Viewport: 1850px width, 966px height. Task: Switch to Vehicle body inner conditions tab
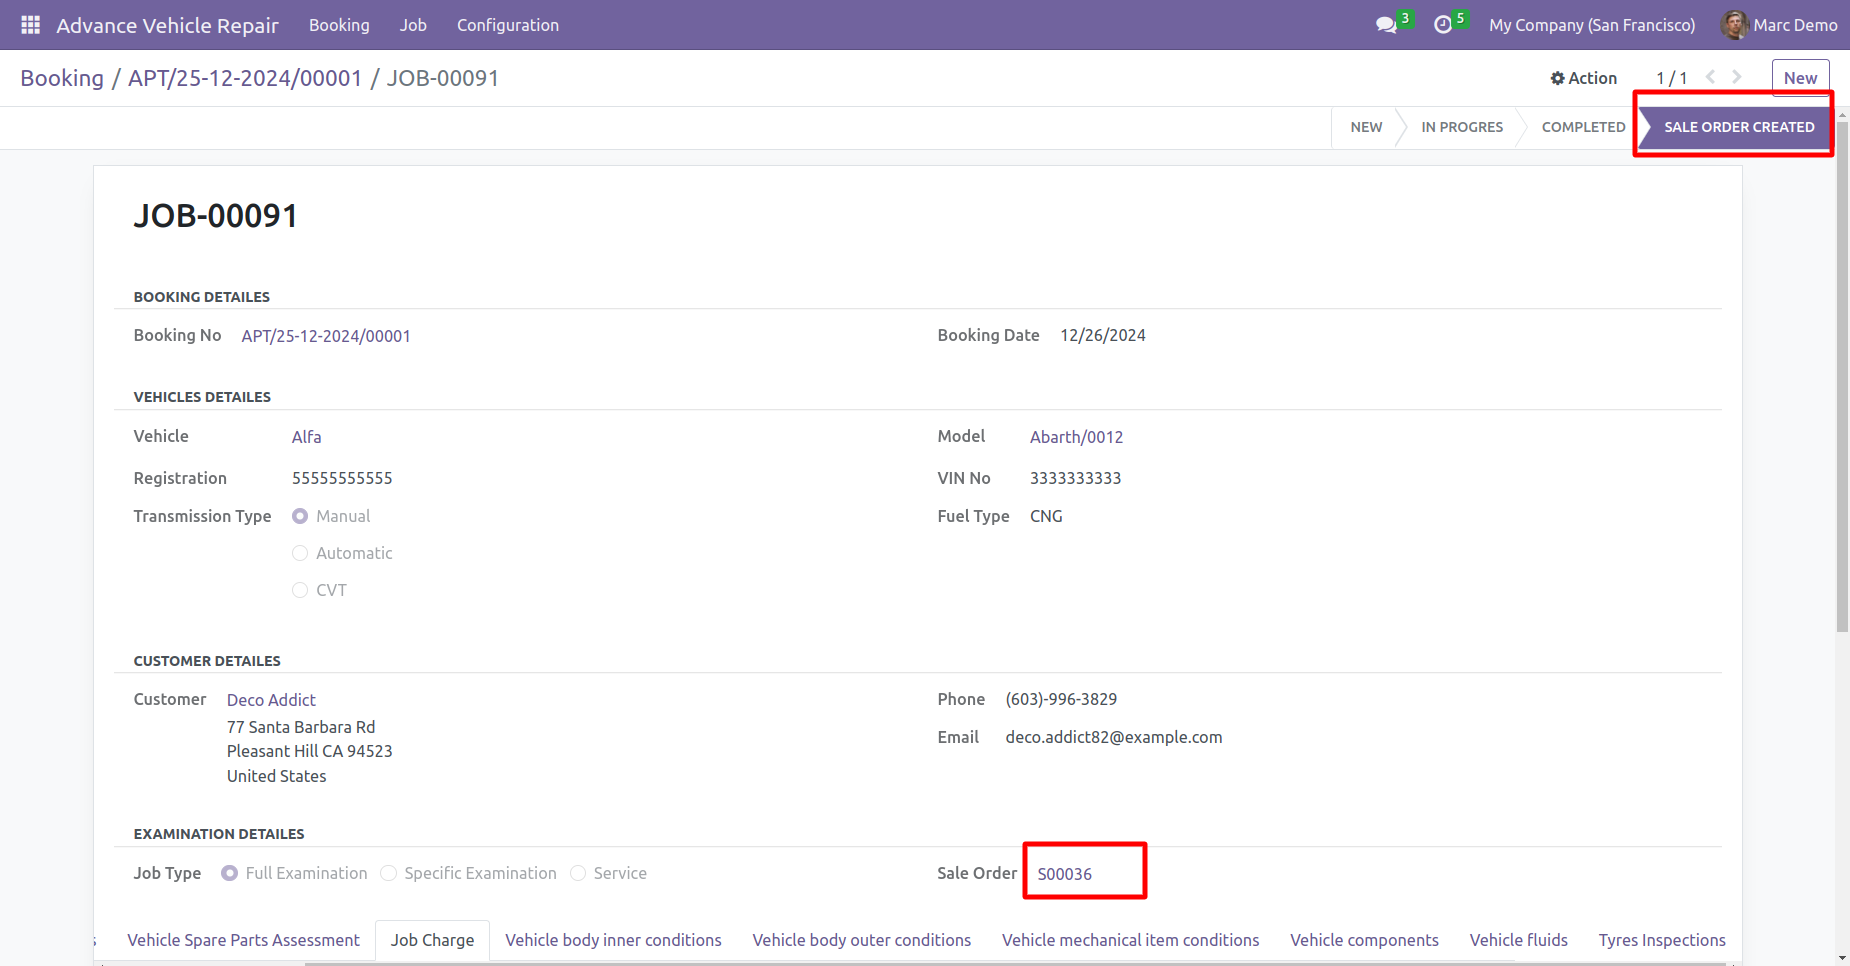tap(613, 940)
